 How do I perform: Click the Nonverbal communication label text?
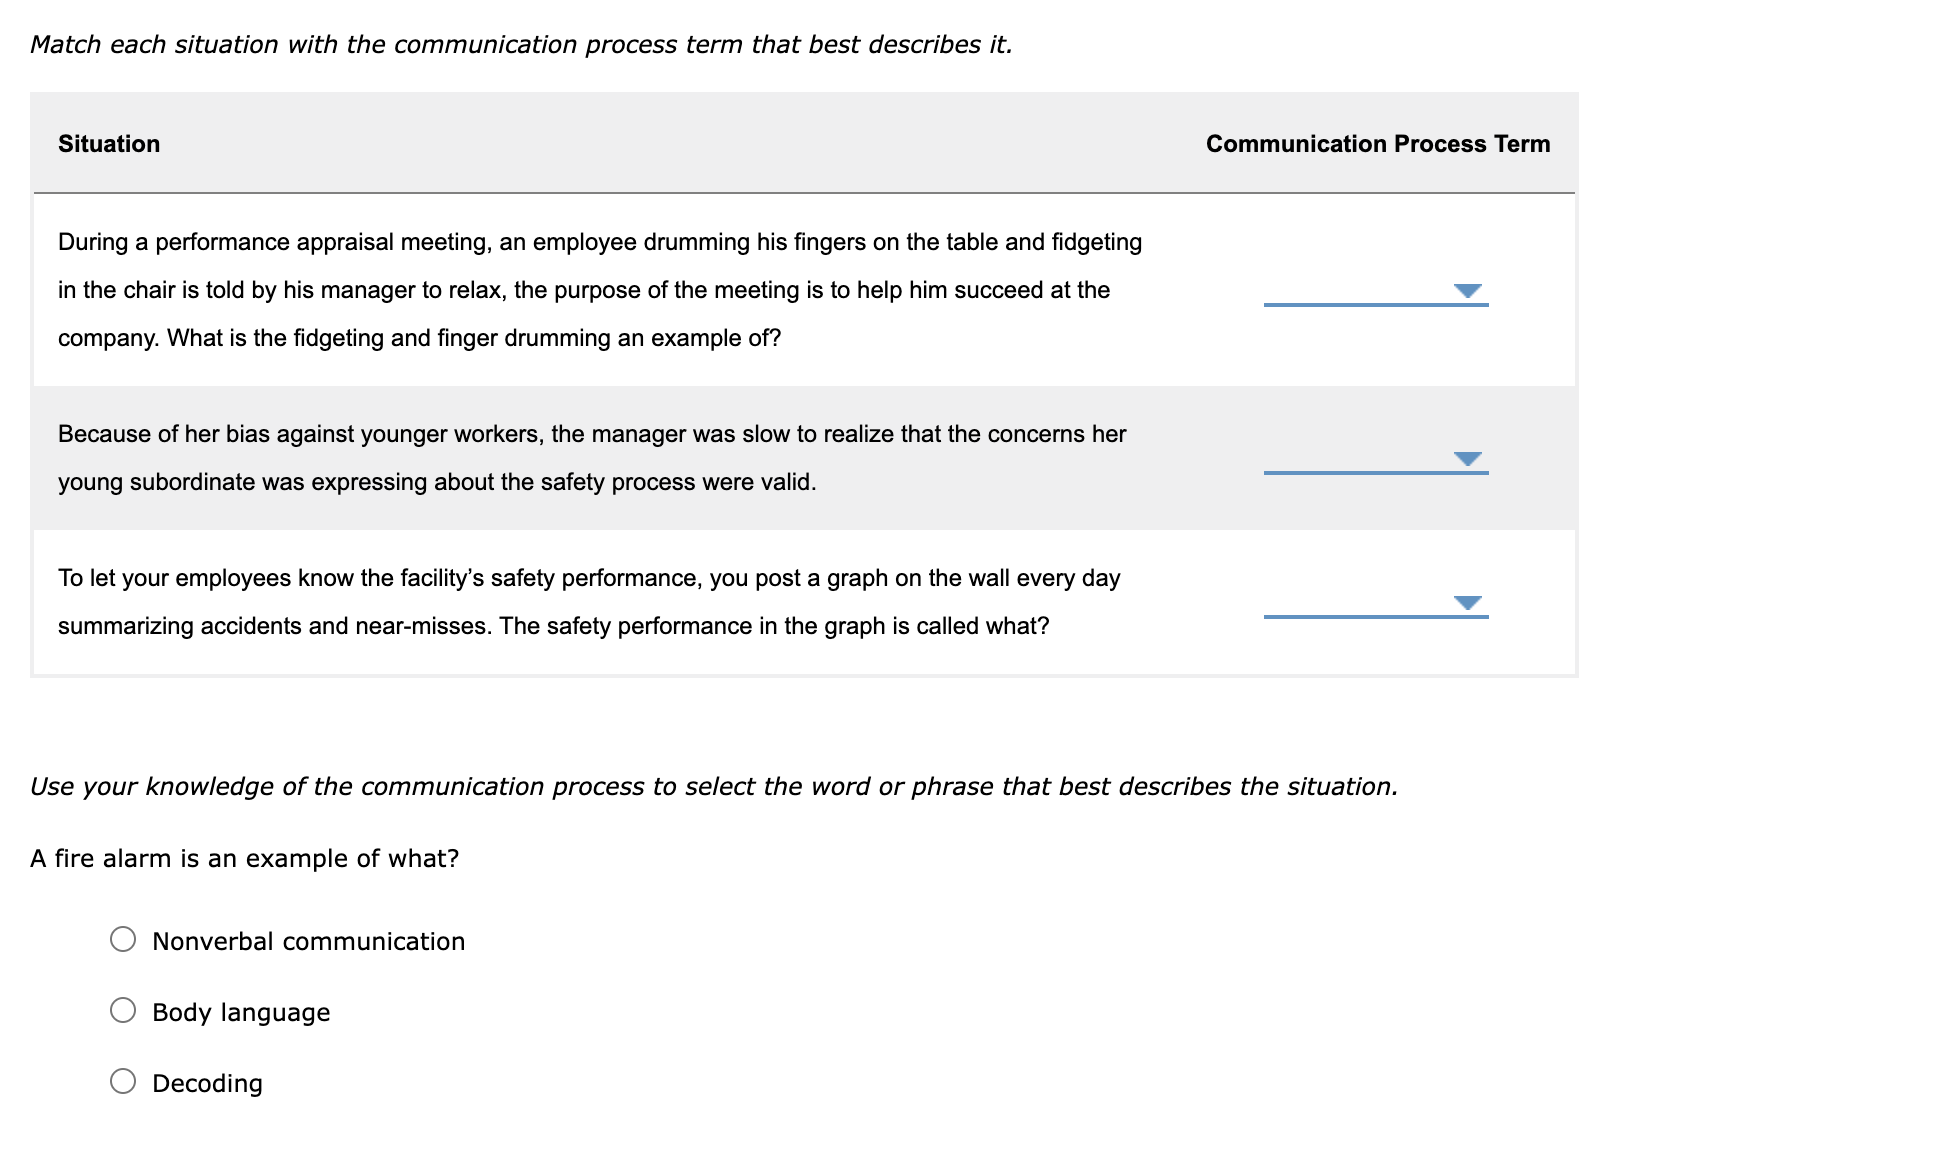coord(308,940)
